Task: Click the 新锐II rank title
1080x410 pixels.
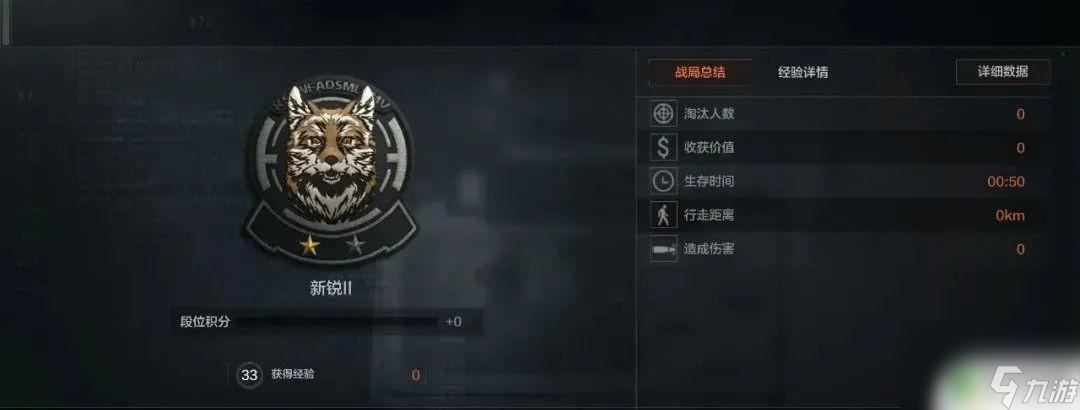Action: tap(331, 289)
